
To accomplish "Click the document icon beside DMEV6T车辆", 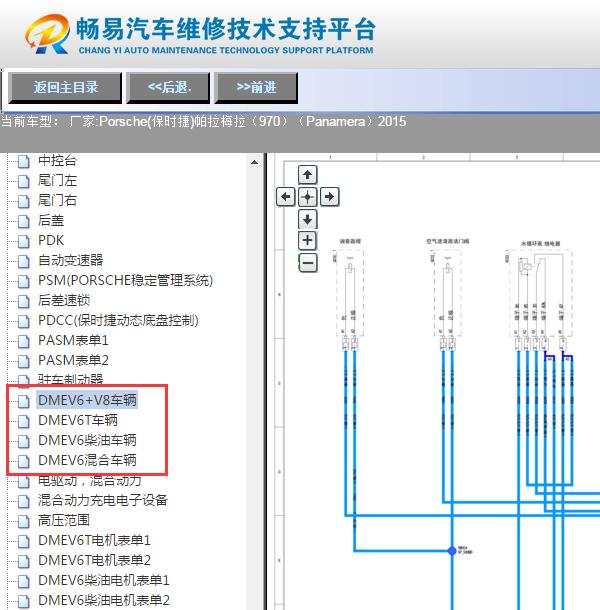I will point(24,421).
